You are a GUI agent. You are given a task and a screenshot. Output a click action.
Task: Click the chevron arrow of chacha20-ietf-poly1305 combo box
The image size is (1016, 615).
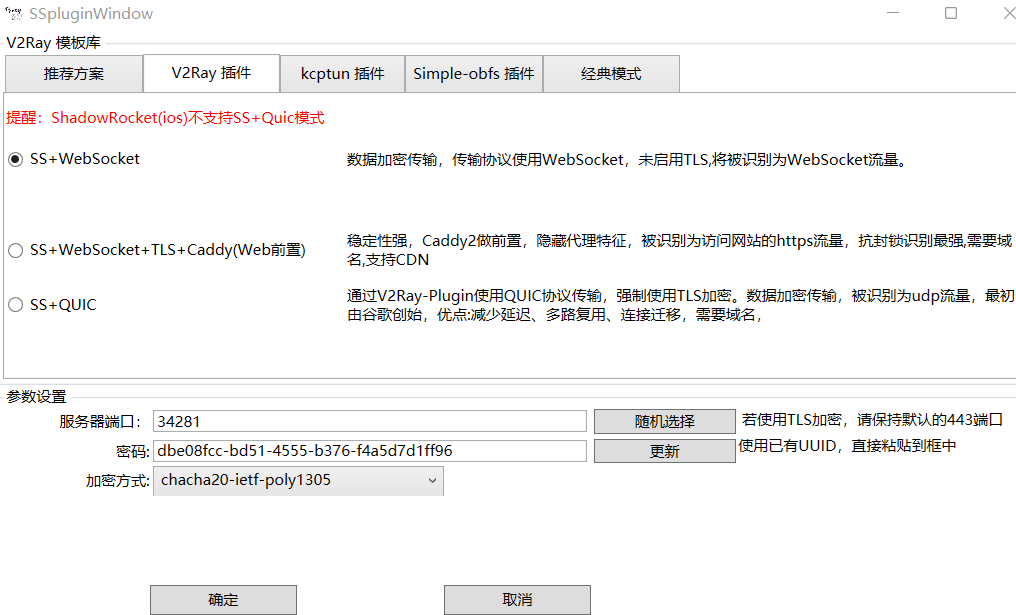(x=432, y=481)
